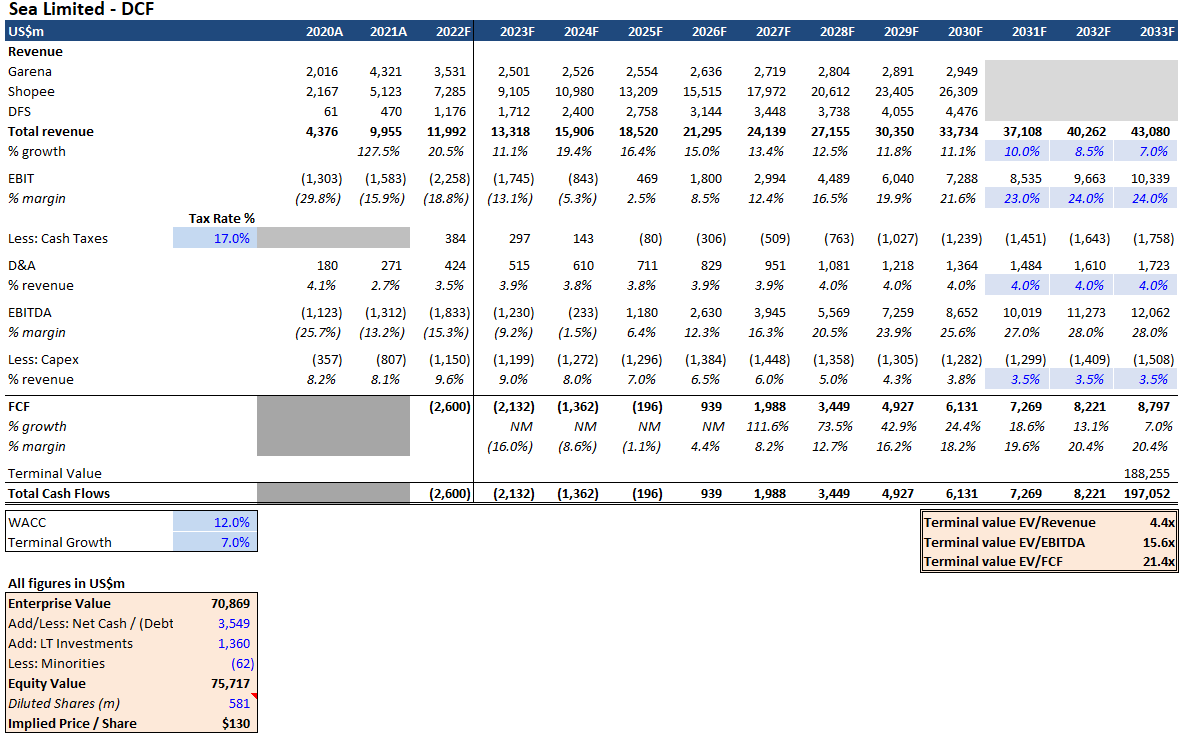Select Terminal value EV/Revenue 4.4x cell

(x=1162, y=522)
